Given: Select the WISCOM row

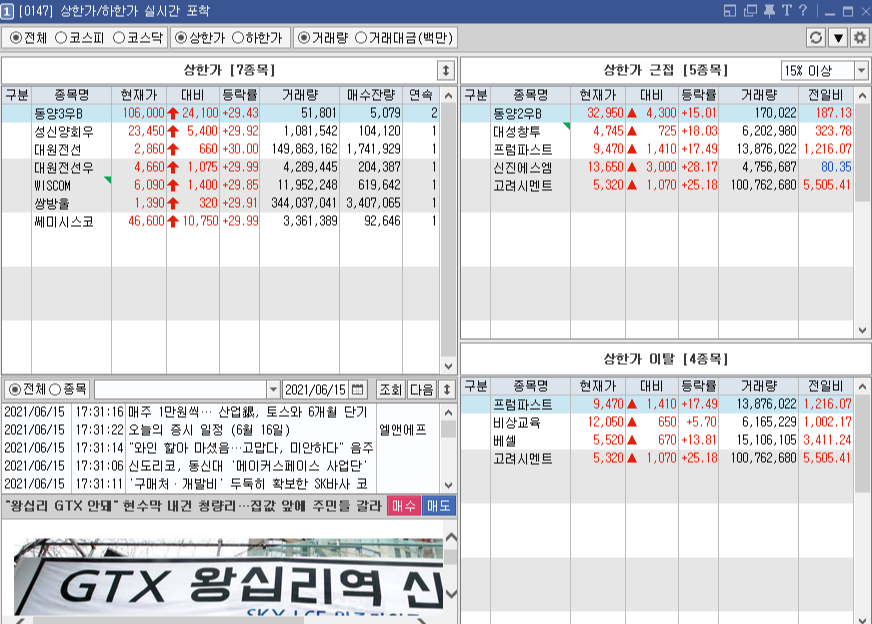Looking at the screenshot, I should point(220,185).
